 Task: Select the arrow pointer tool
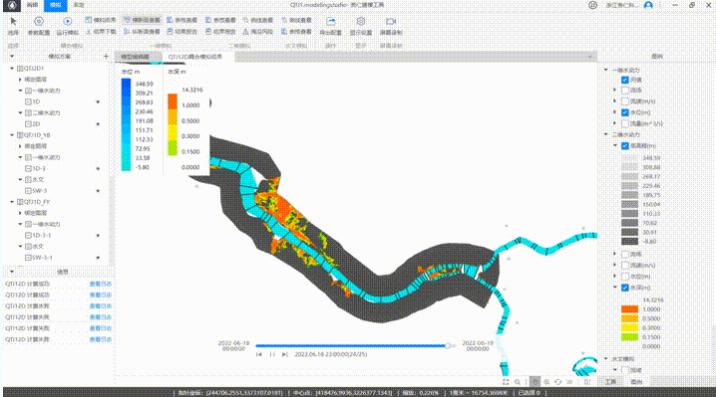tap(13, 21)
